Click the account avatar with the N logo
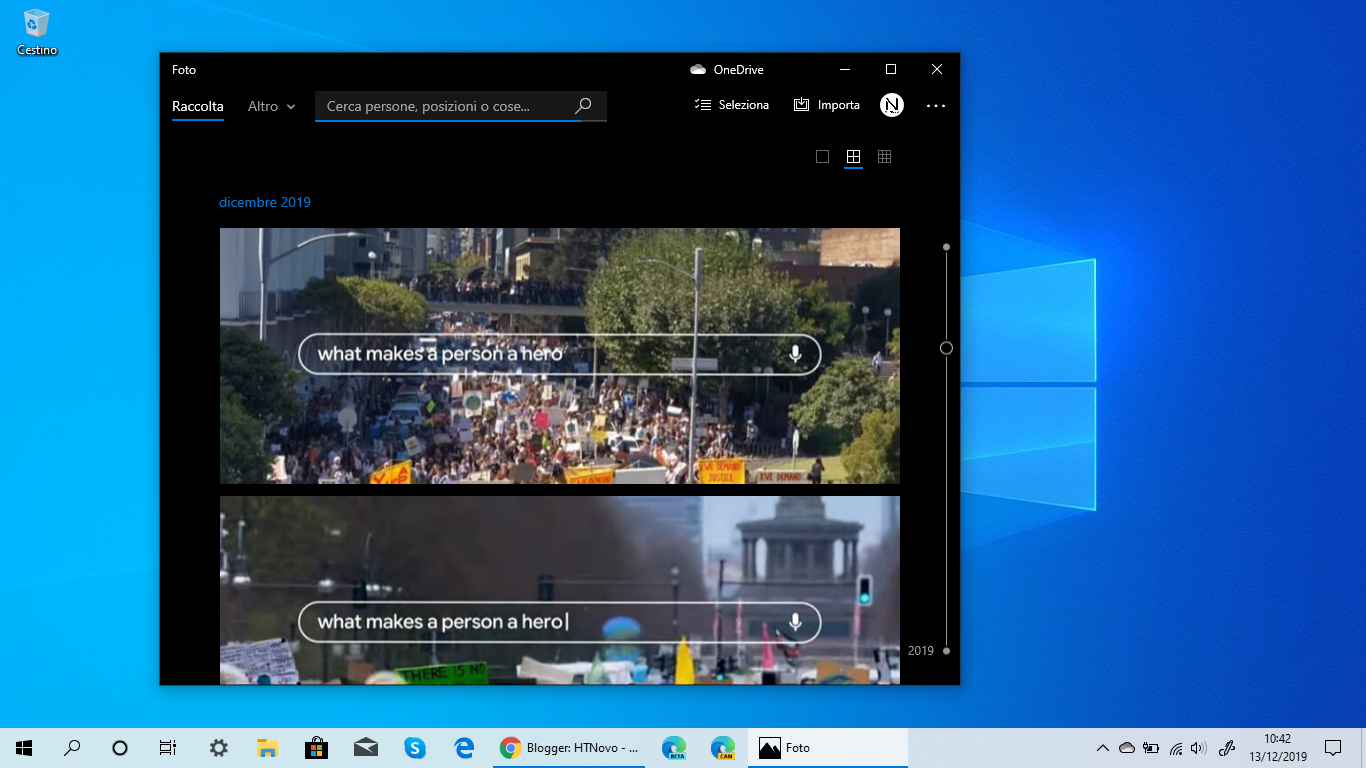Screen dimensions: 1366x768 (891, 105)
